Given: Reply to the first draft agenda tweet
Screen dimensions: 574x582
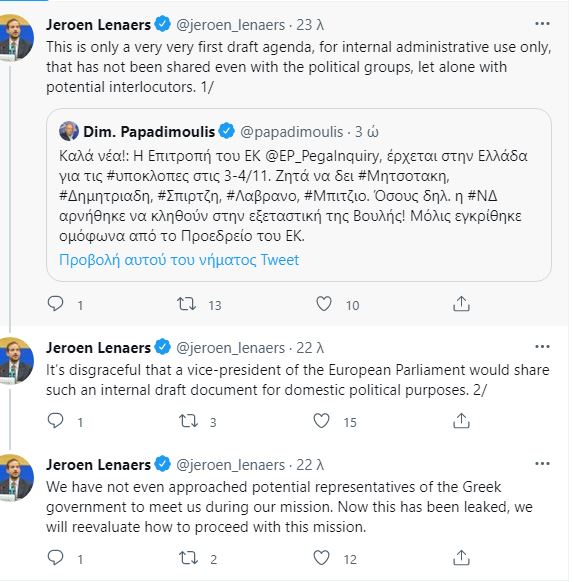Looking at the screenshot, I should click(56, 304).
